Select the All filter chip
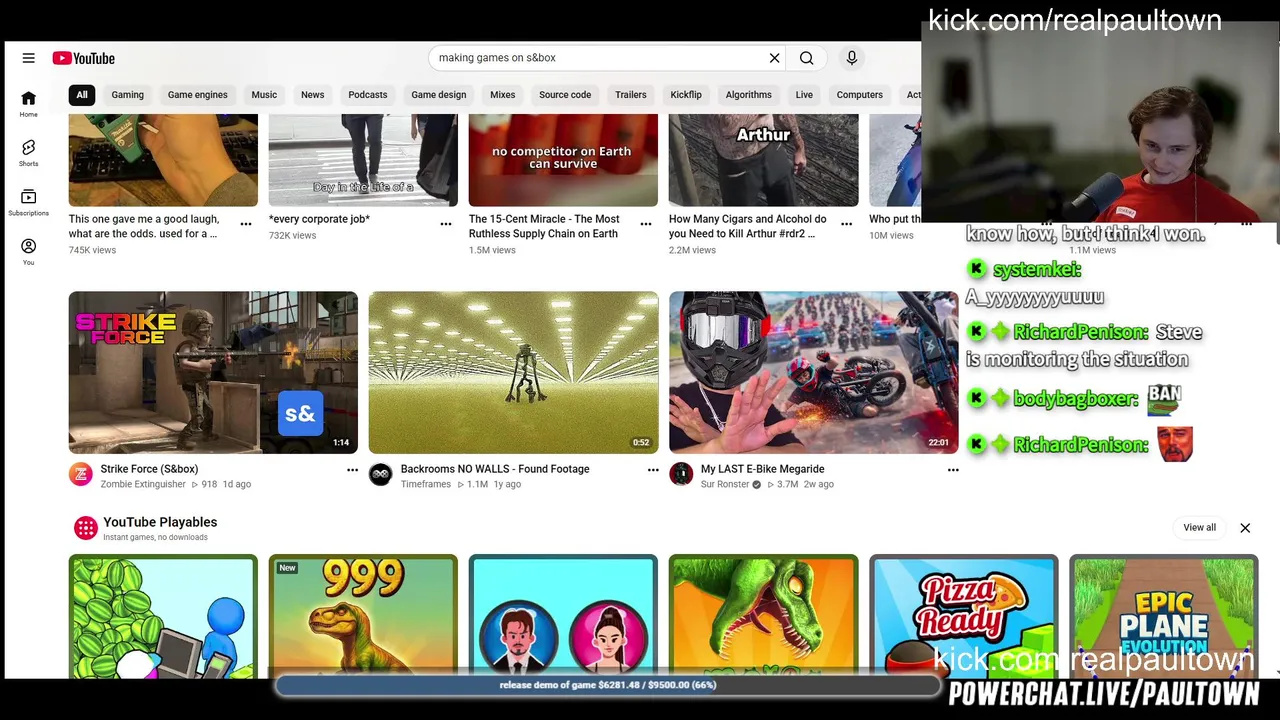 [x=82, y=95]
